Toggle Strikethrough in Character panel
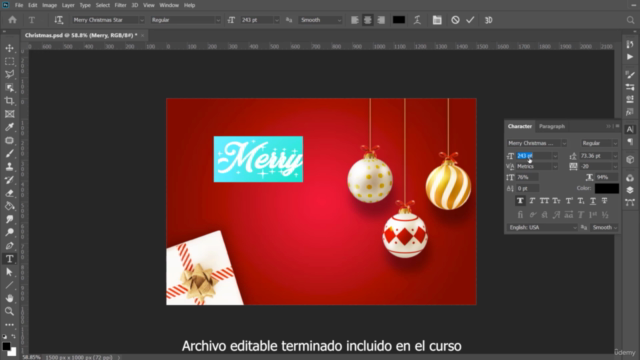Image resolution: width=640 pixels, height=360 pixels. [x=605, y=201]
